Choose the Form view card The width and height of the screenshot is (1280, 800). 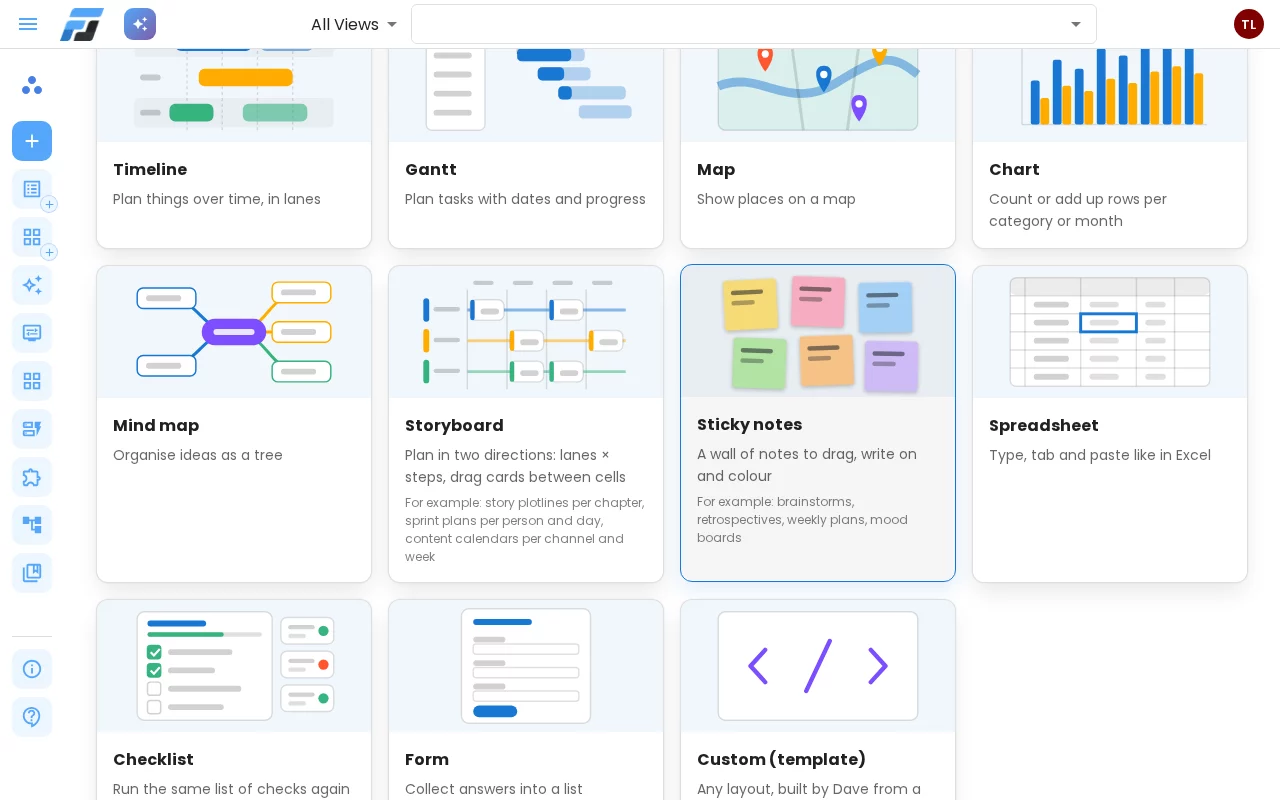[526, 700]
